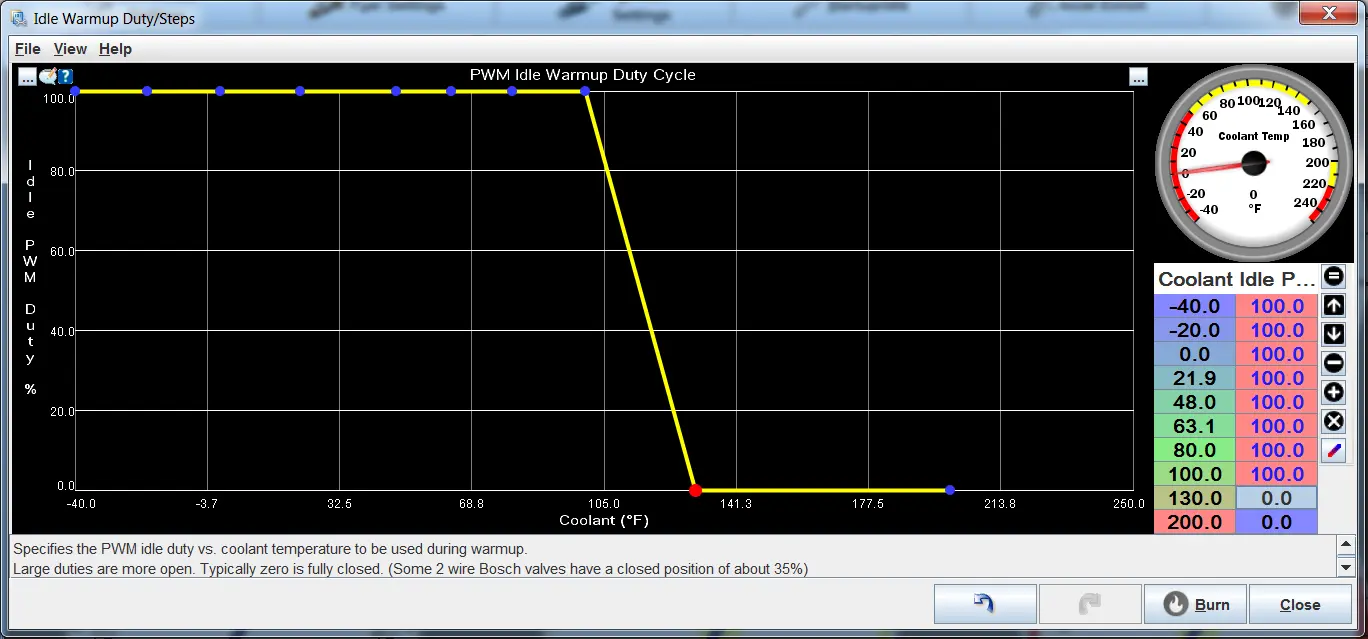1368x639 pixels.
Task: Click the graph annotation note icon
Action: [x=48, y=76]
